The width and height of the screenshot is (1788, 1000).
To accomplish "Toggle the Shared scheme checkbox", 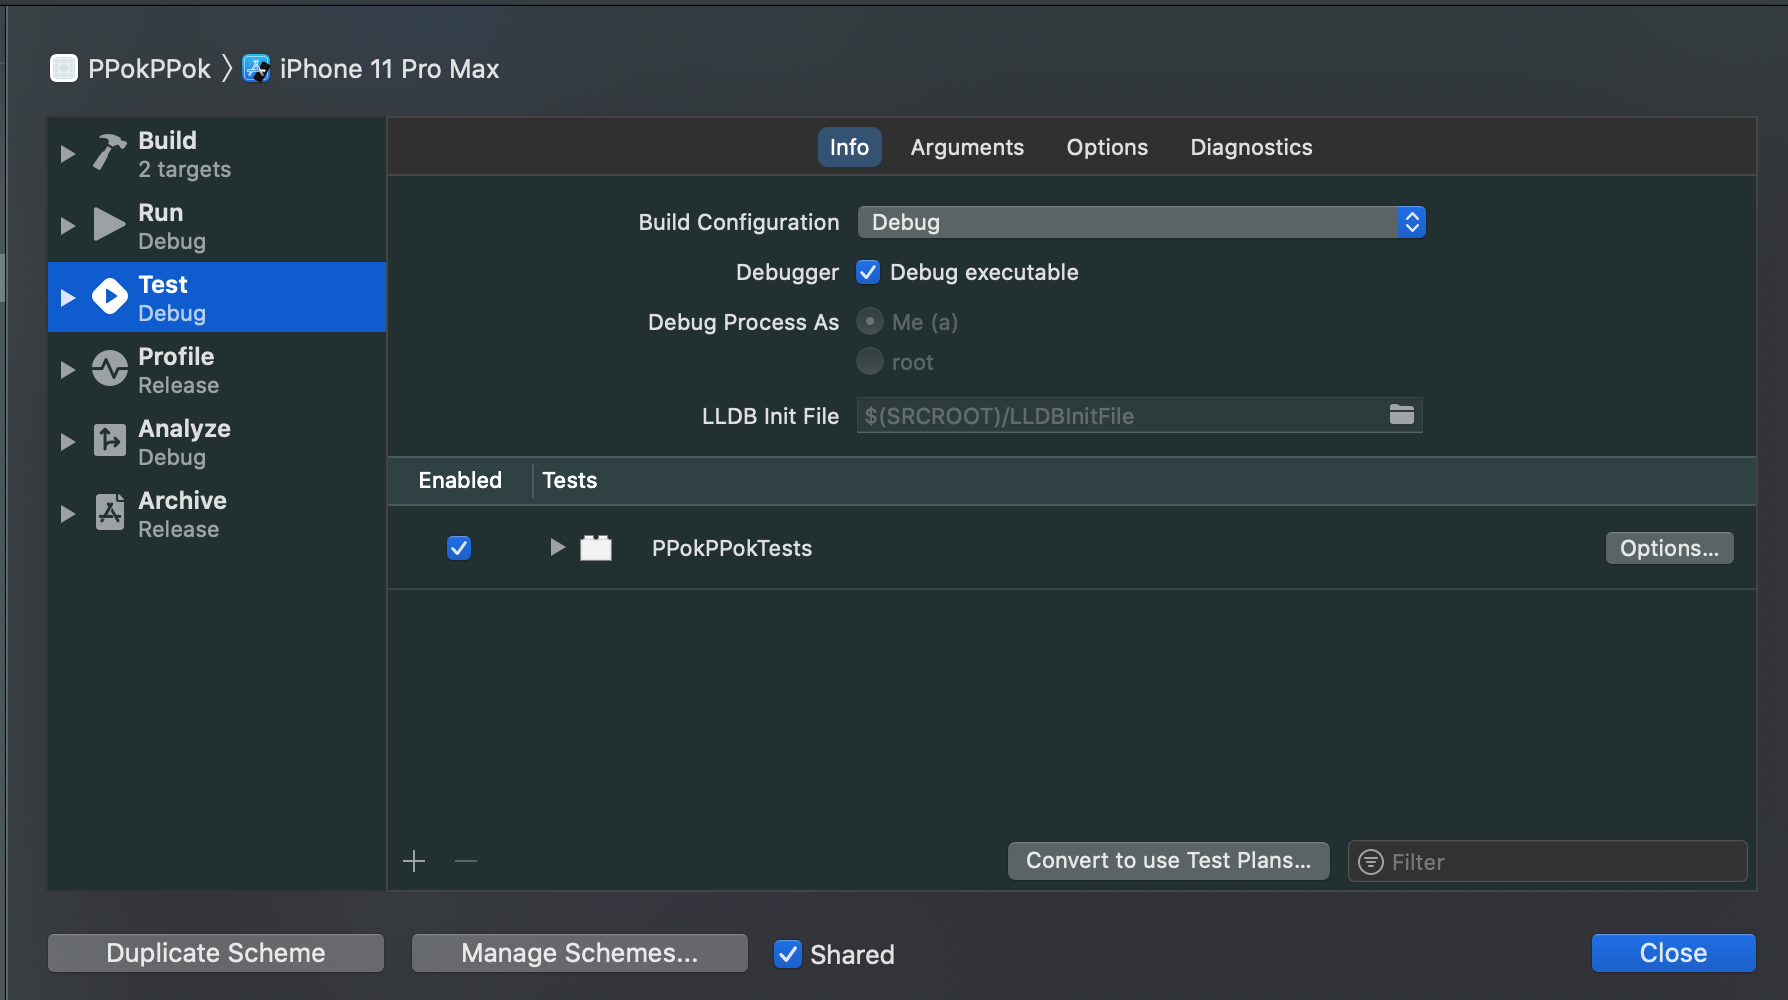I will click(x=788, y=954).
